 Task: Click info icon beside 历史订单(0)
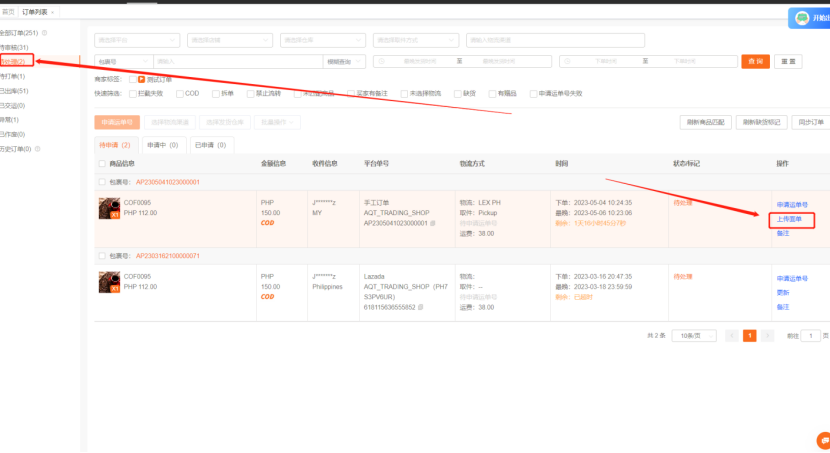(x=38, y=149)
